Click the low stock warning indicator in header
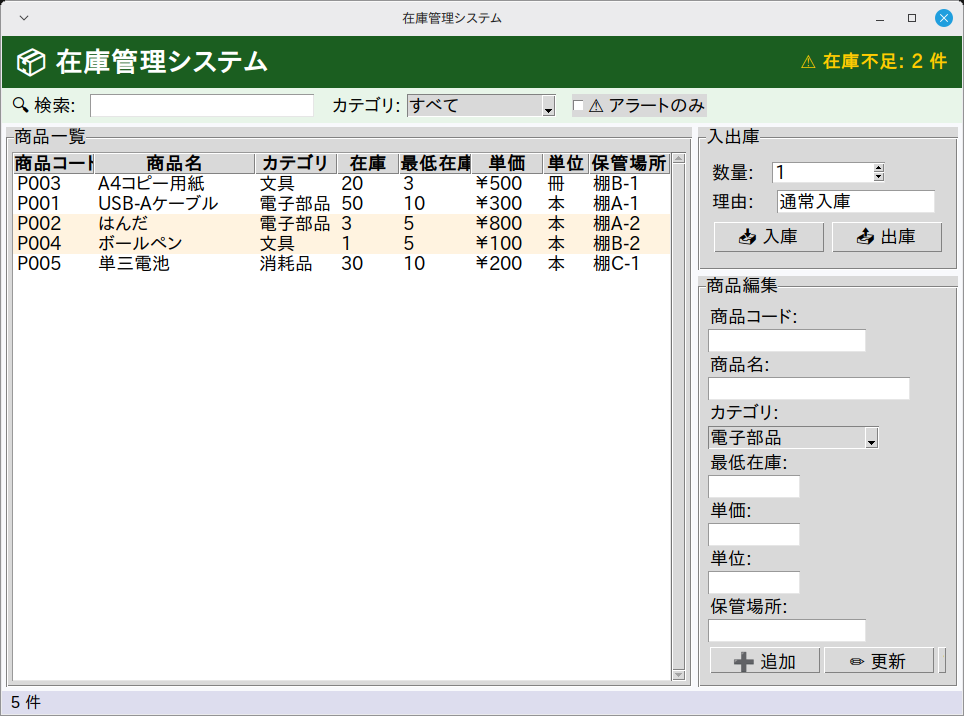This screenshot has width=964, height=716. pos(873,61)
